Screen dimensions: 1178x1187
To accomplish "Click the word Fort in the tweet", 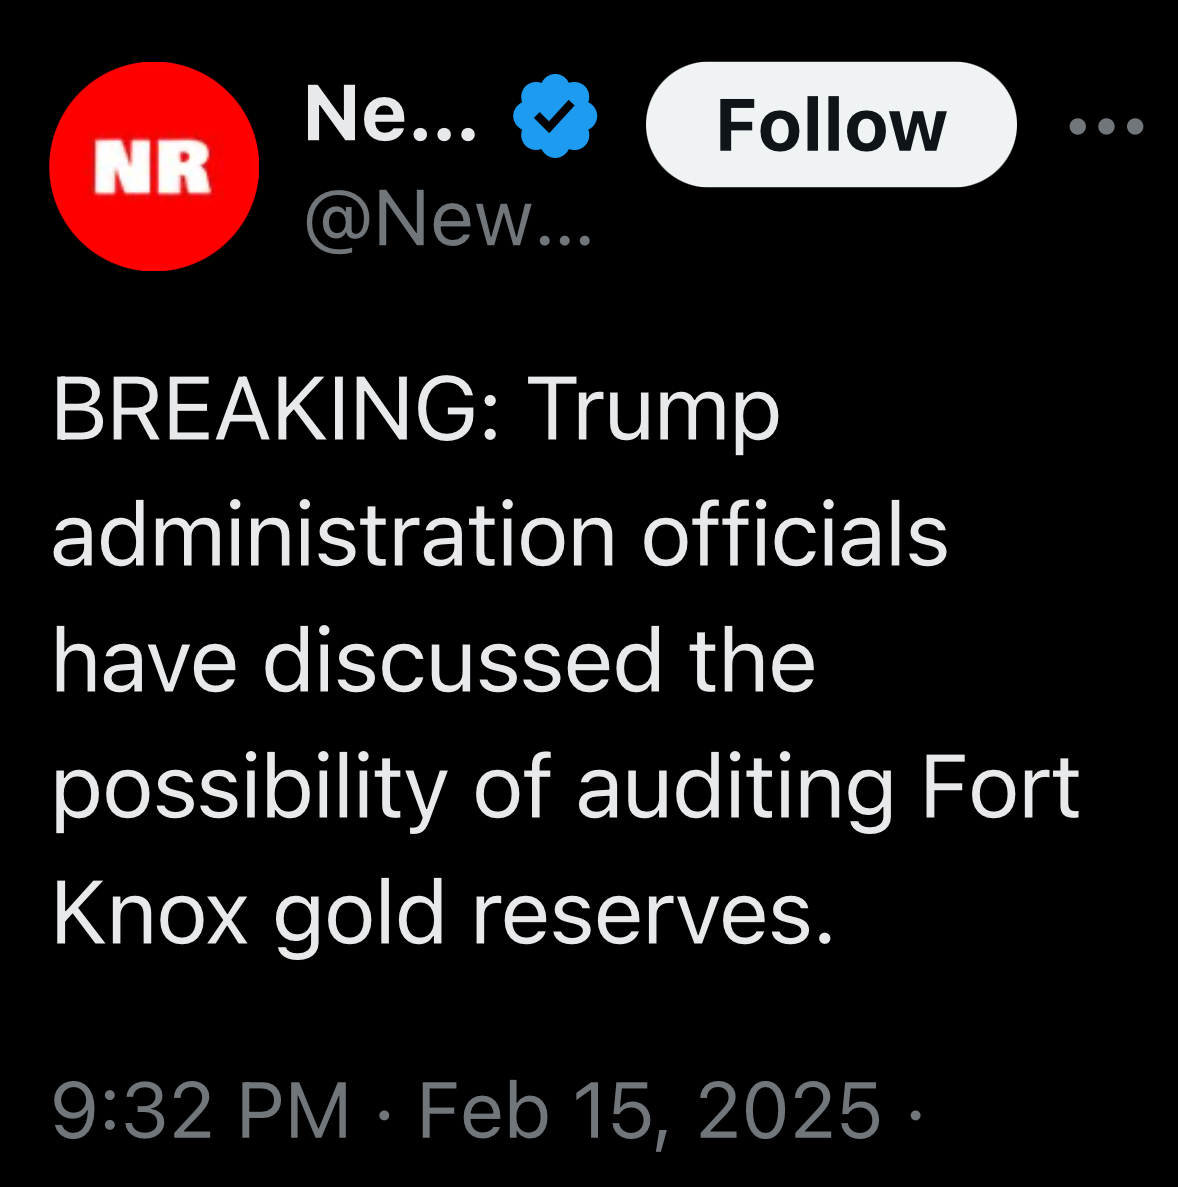I will click(1001, 788).
